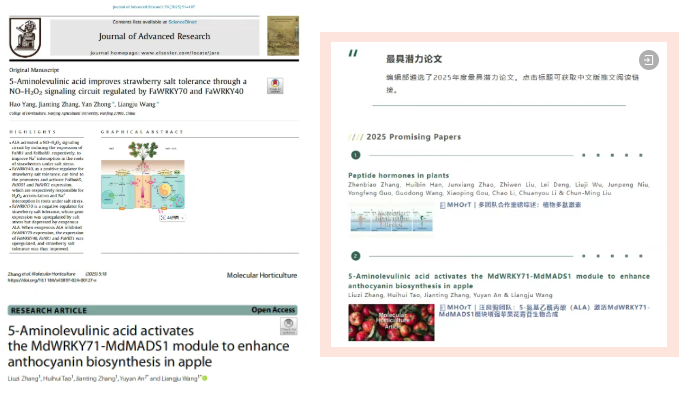Screen dimensions: 683x394
Task: Click the number 2 circle marker
Action: tap(355, 256)
